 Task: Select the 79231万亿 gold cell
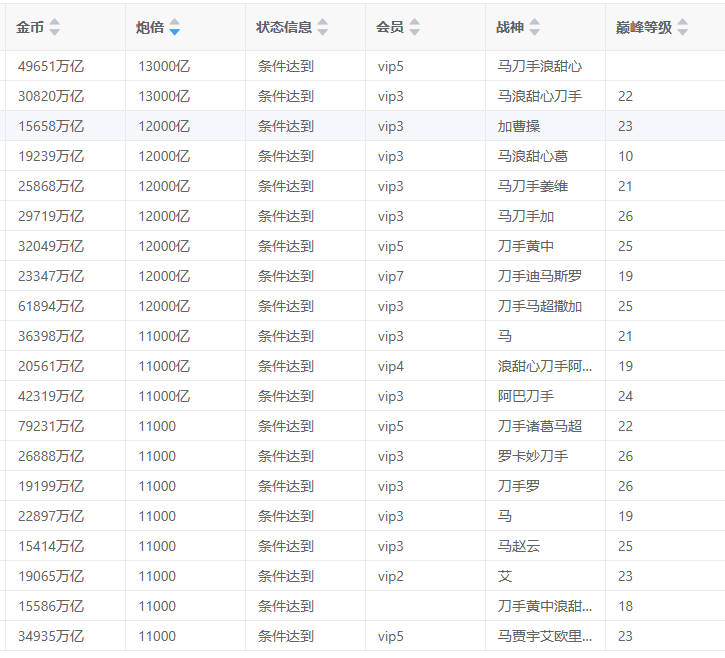[x=51, y=426]
